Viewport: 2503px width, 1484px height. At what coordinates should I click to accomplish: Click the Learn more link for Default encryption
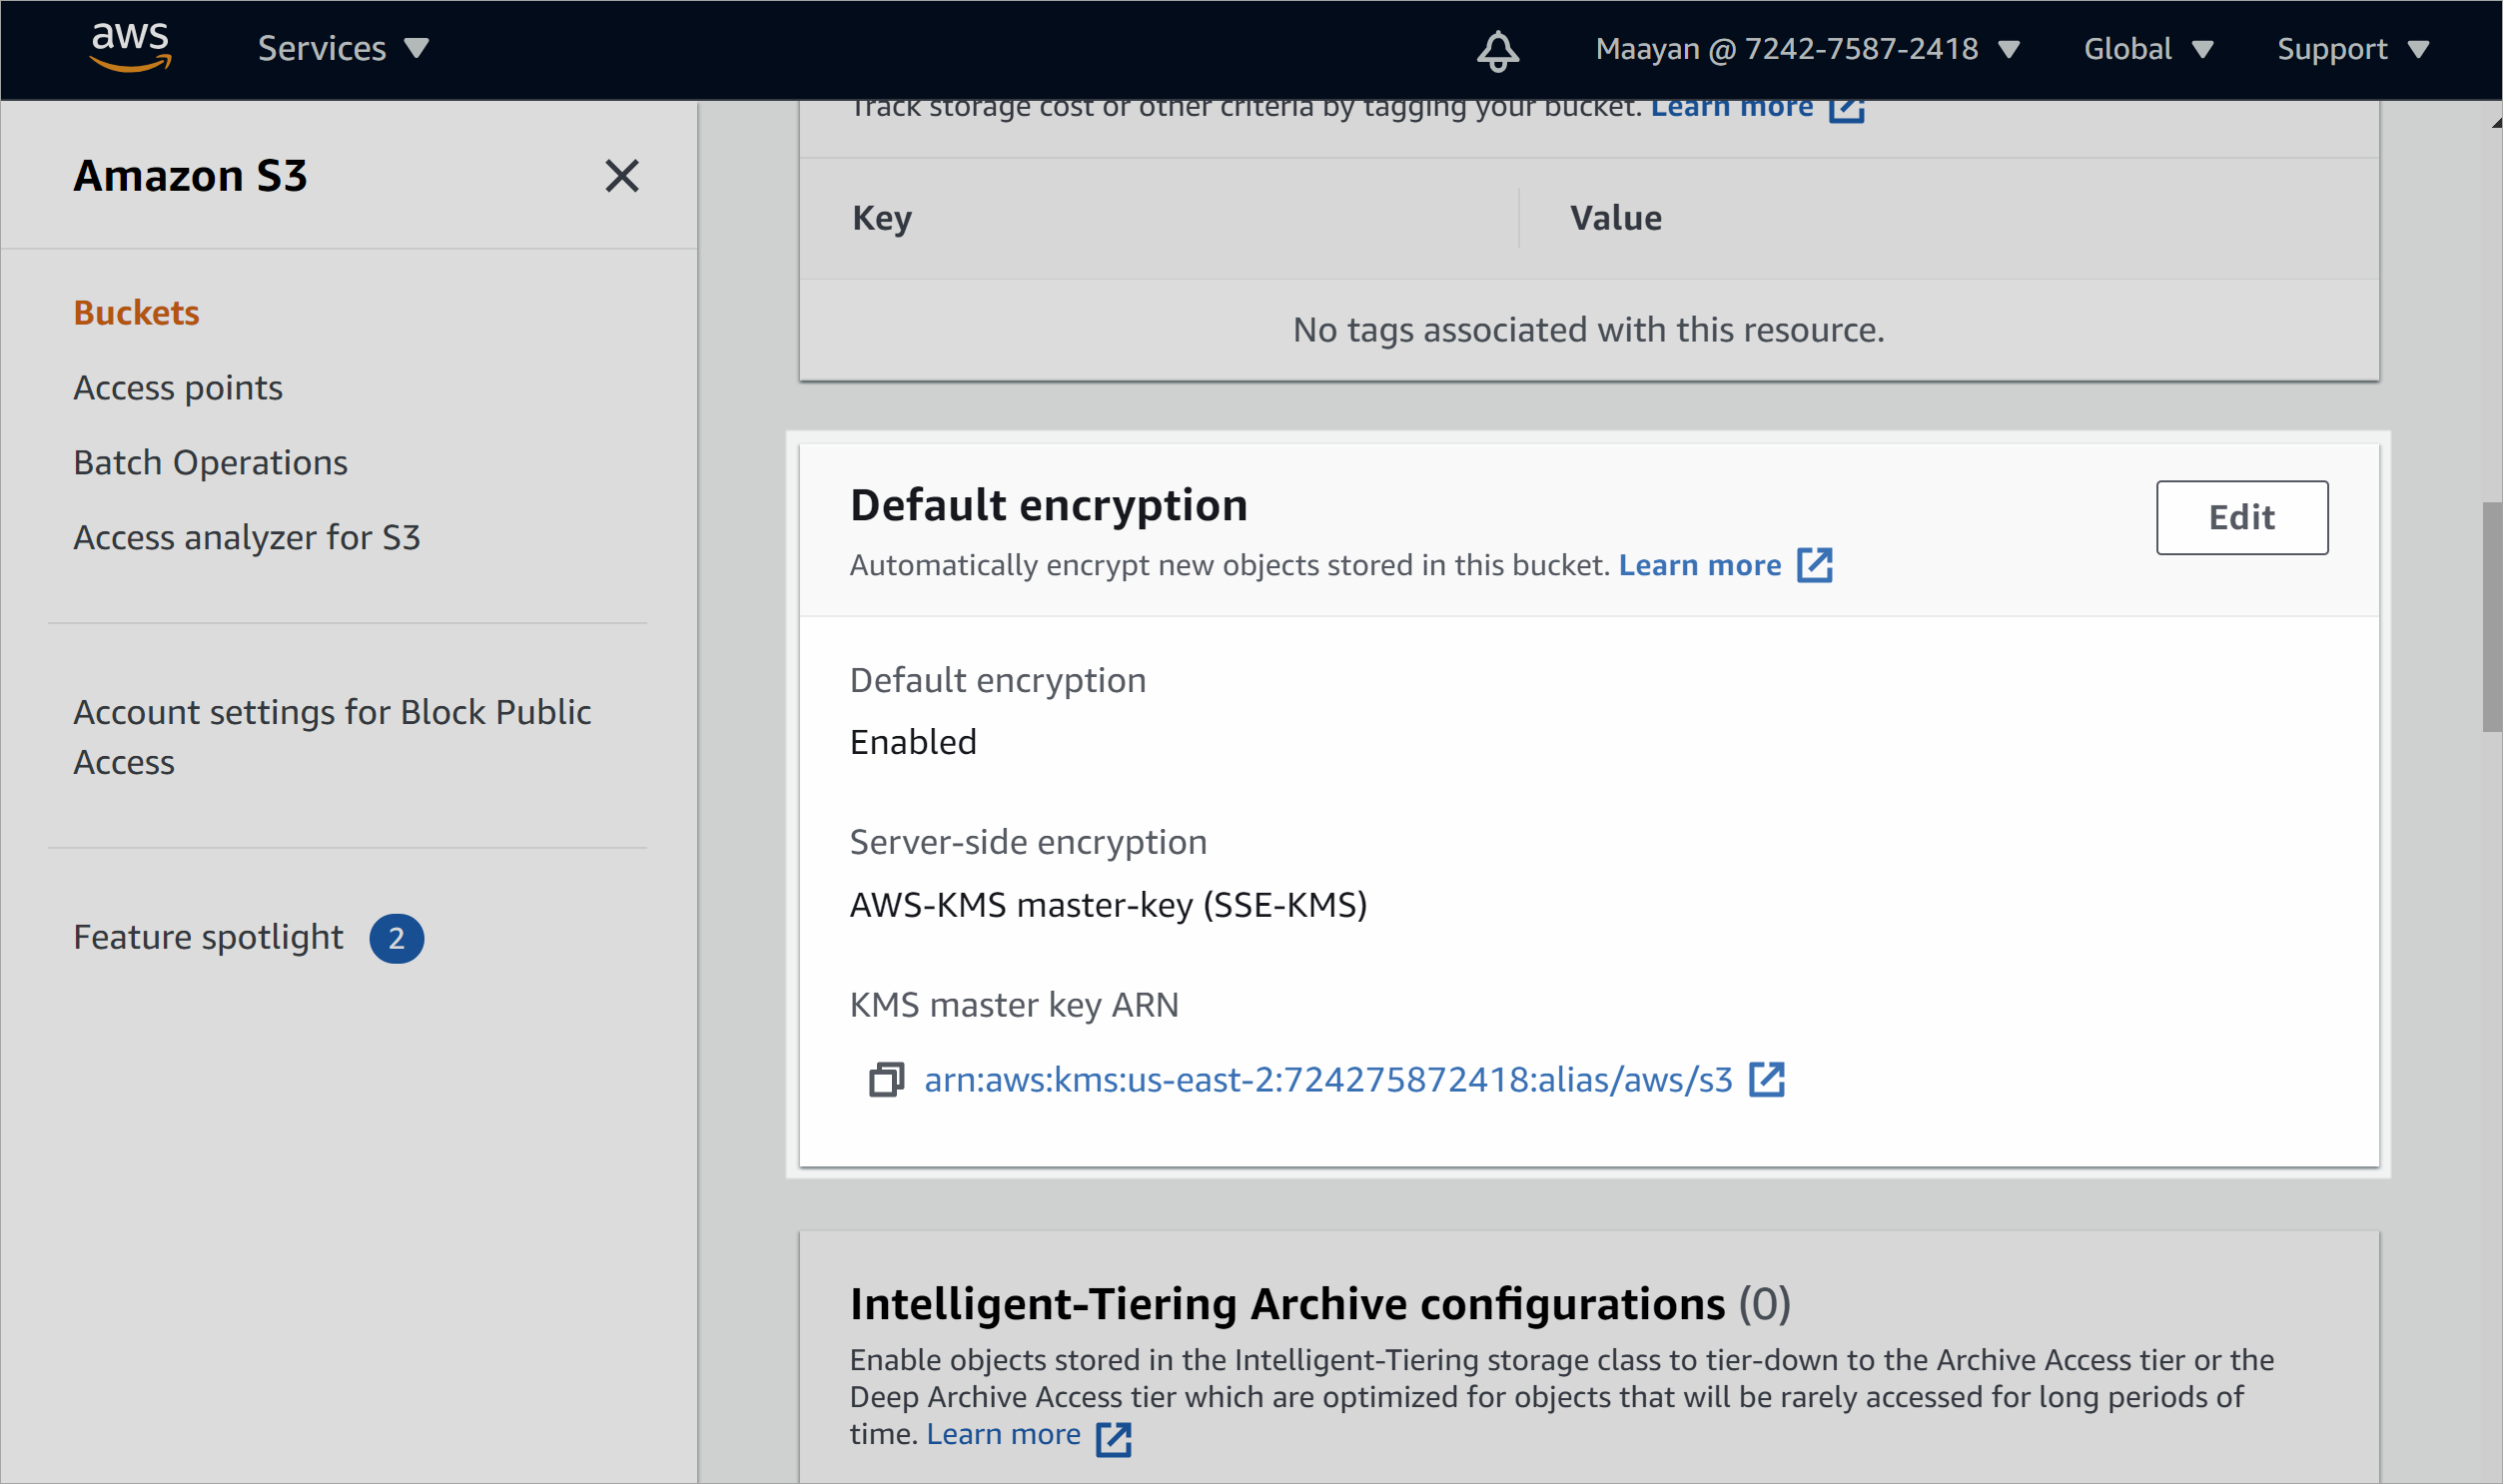[x=1701, y=565]
